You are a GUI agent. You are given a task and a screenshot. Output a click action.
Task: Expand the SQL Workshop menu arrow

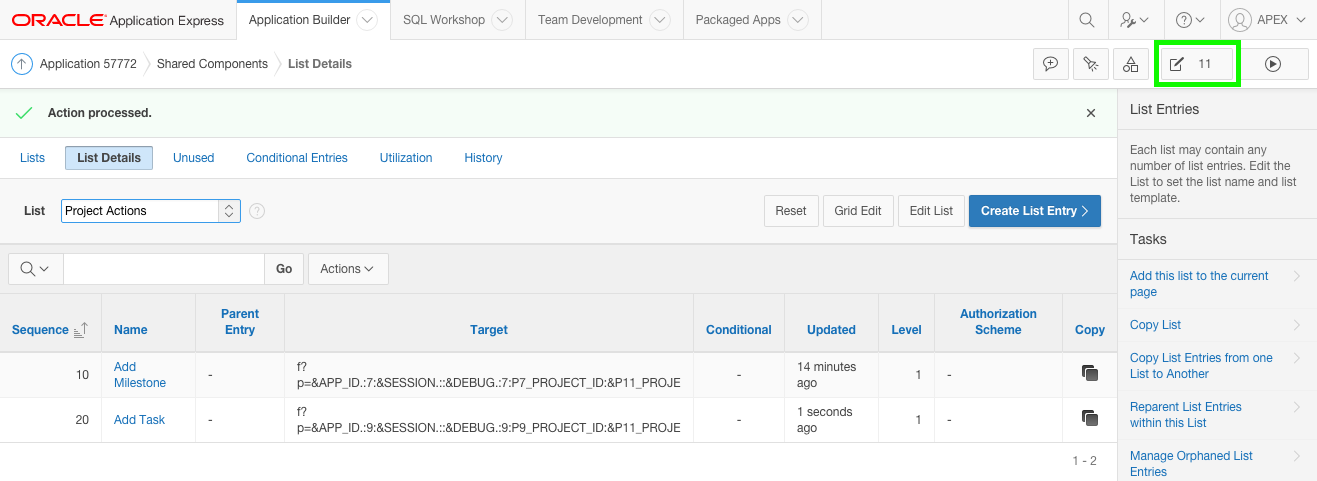pyautogui.click(x=502, y=20)
